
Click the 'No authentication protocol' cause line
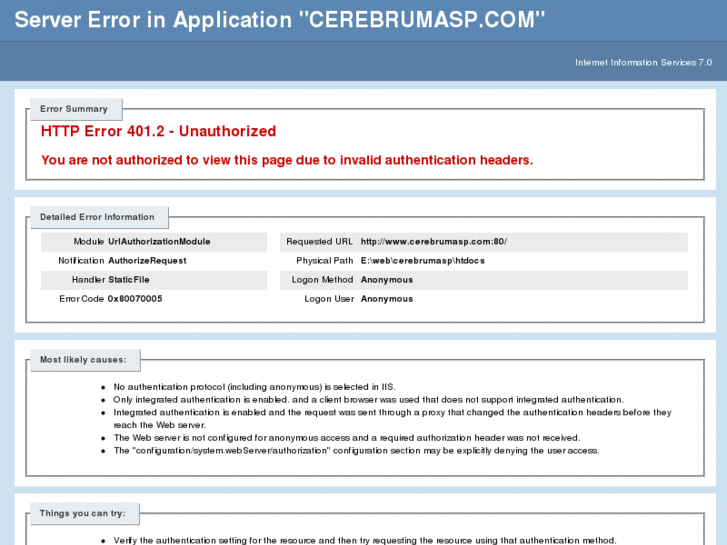pyautogui.click(x=255, y=387)
